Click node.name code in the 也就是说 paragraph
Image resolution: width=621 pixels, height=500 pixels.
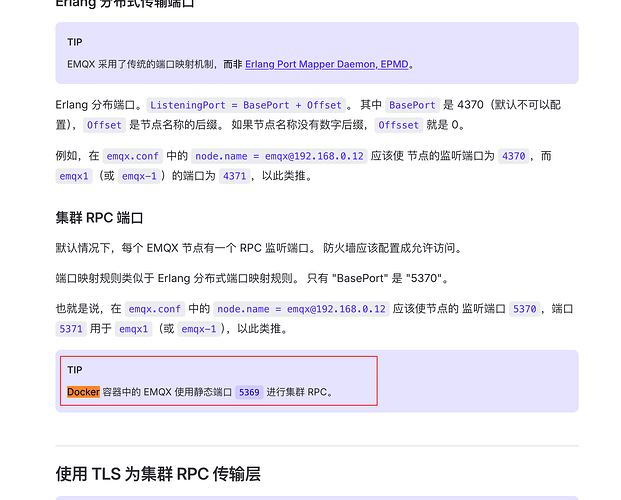301,309
